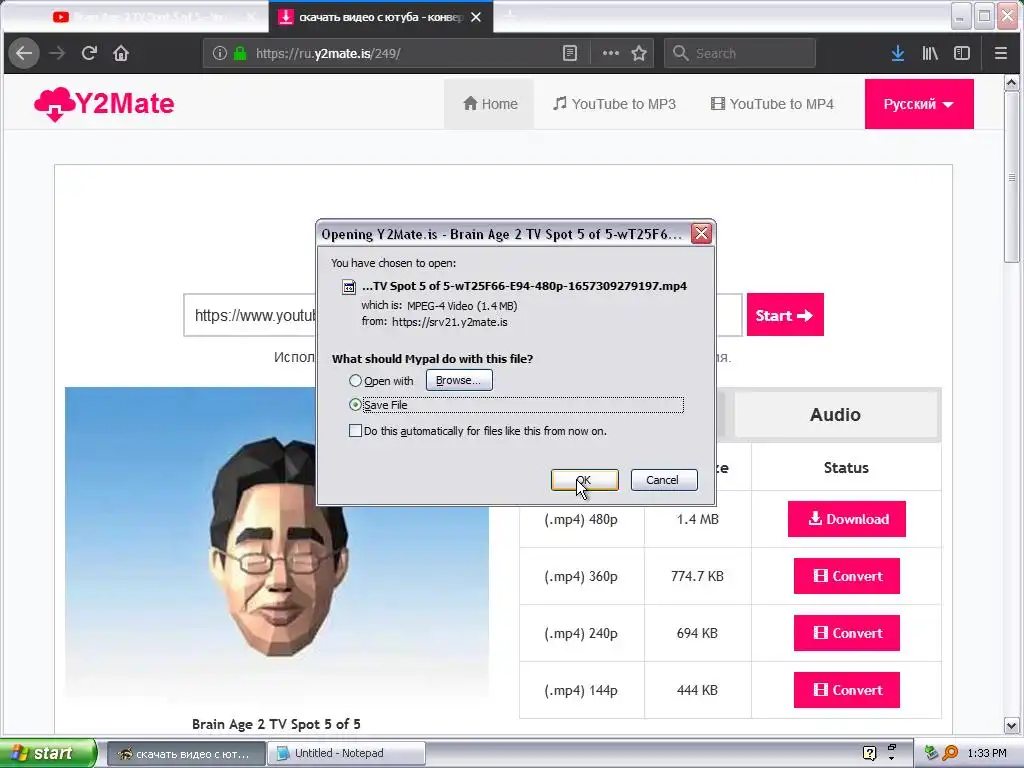Open the Windows start menu
This screenshot has height=768, width=1024.
pyautogui.click(x=48, y=753)
